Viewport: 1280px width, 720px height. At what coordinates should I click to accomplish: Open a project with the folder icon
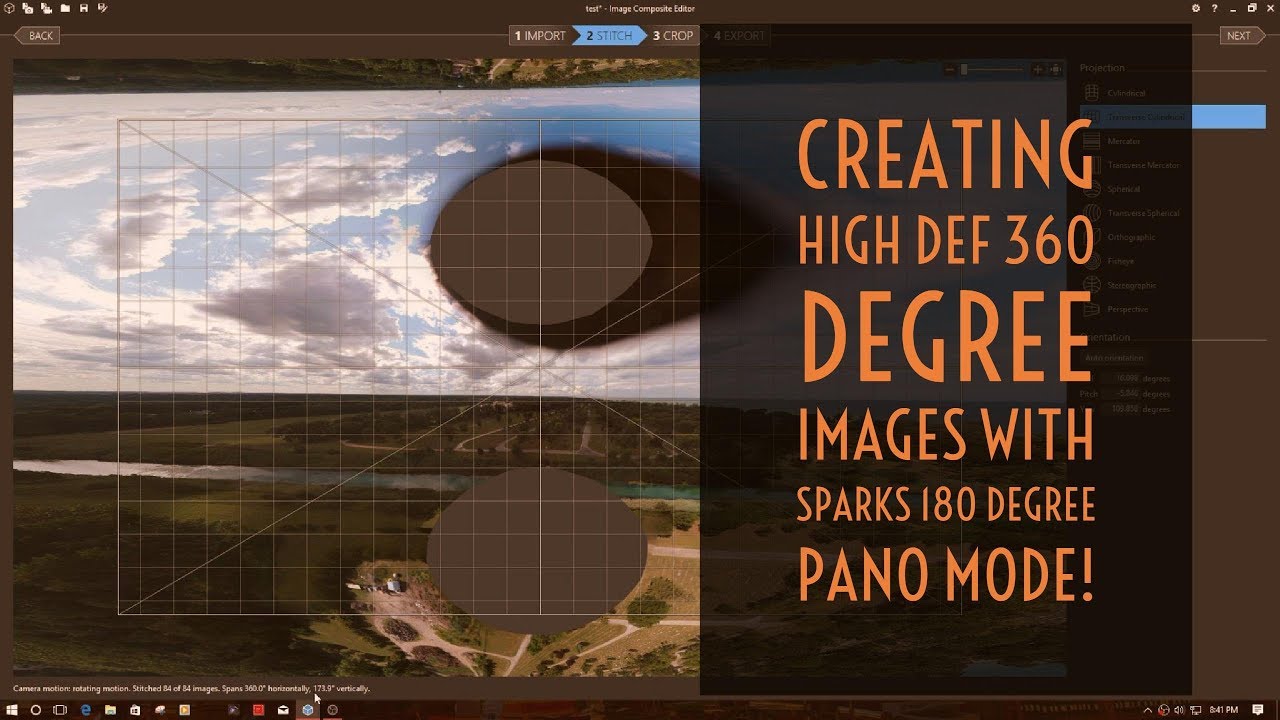tap(65, 8)
